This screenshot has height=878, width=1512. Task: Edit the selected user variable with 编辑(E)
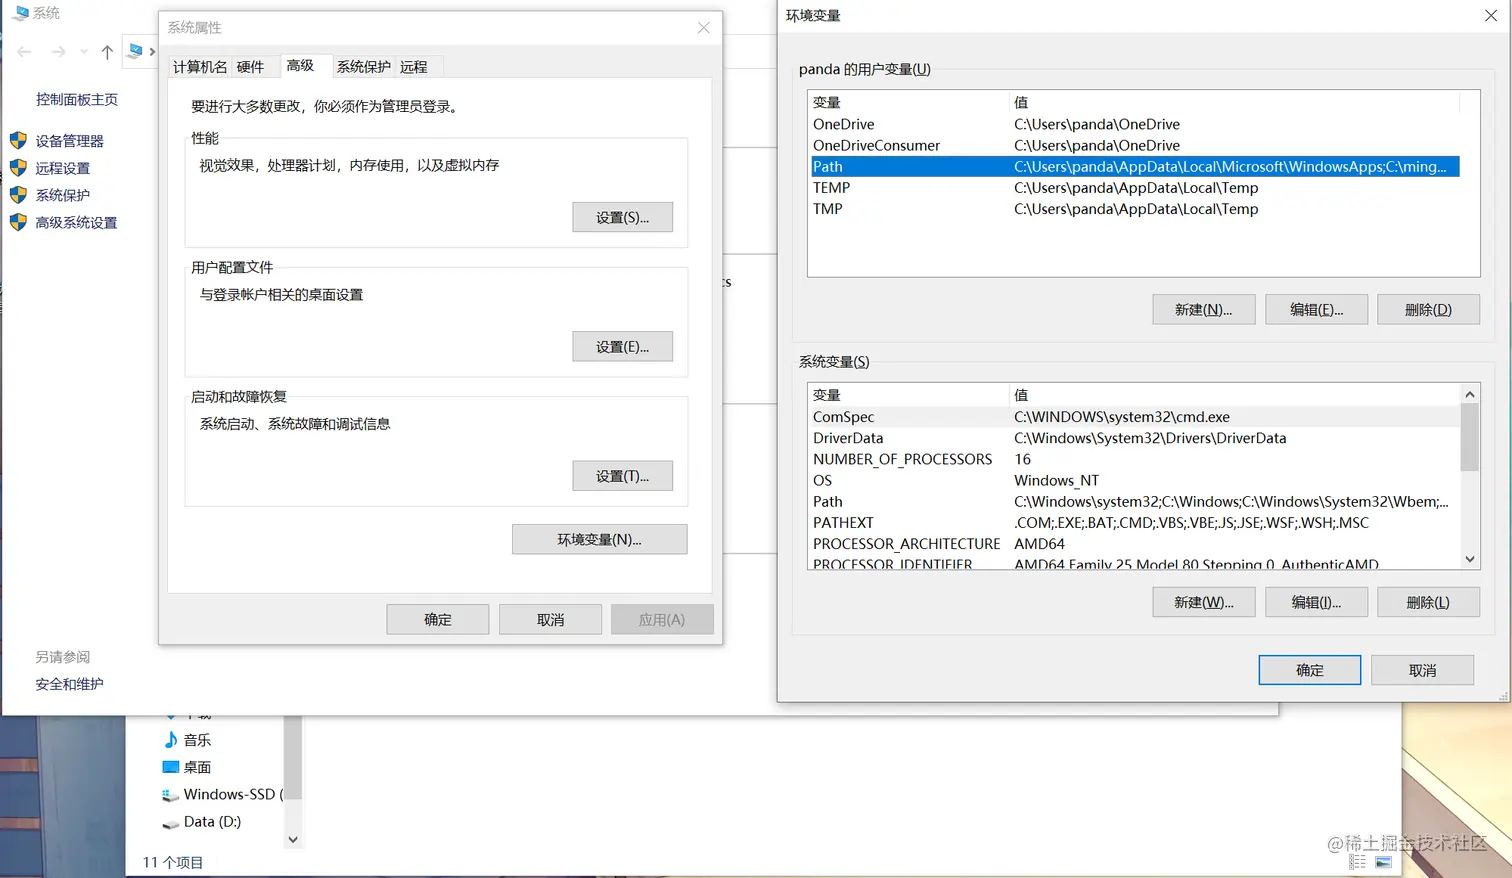[x=1316, y=310]
